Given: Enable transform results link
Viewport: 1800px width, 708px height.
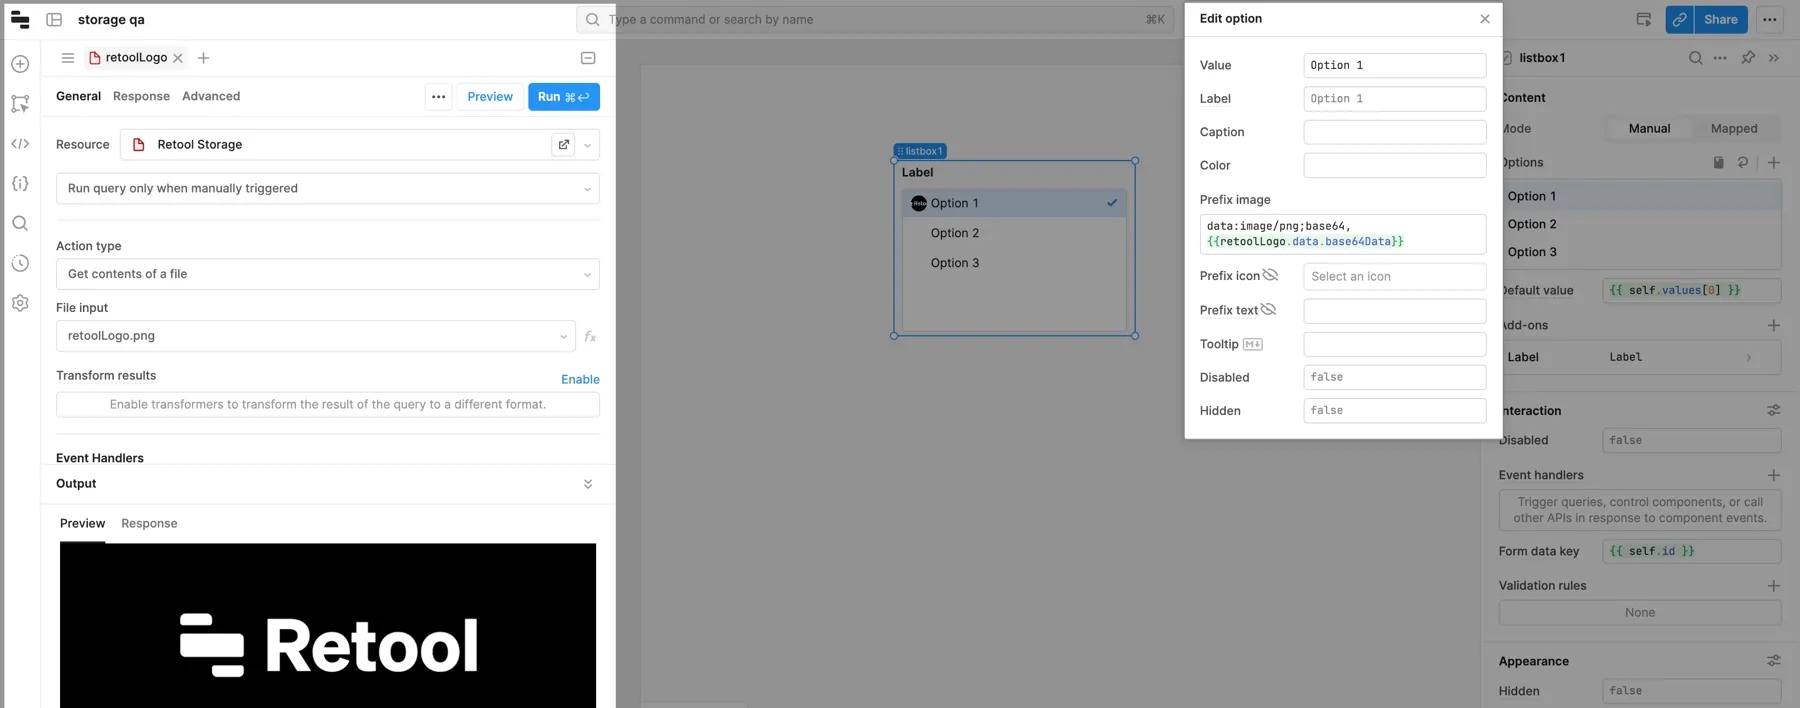Looking at the screenshot, I should pos(580,379).
